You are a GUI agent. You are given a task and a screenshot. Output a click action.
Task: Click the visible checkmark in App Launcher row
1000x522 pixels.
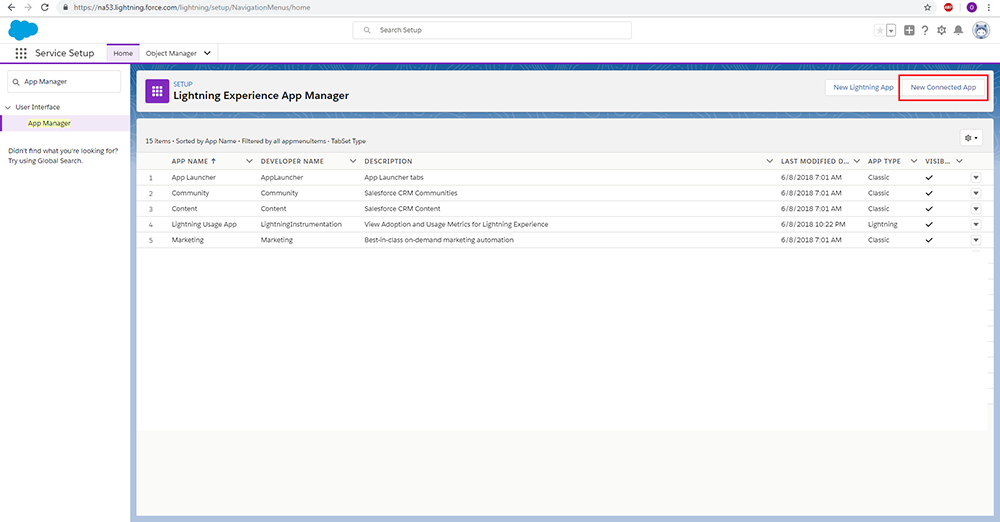[929, 177]
